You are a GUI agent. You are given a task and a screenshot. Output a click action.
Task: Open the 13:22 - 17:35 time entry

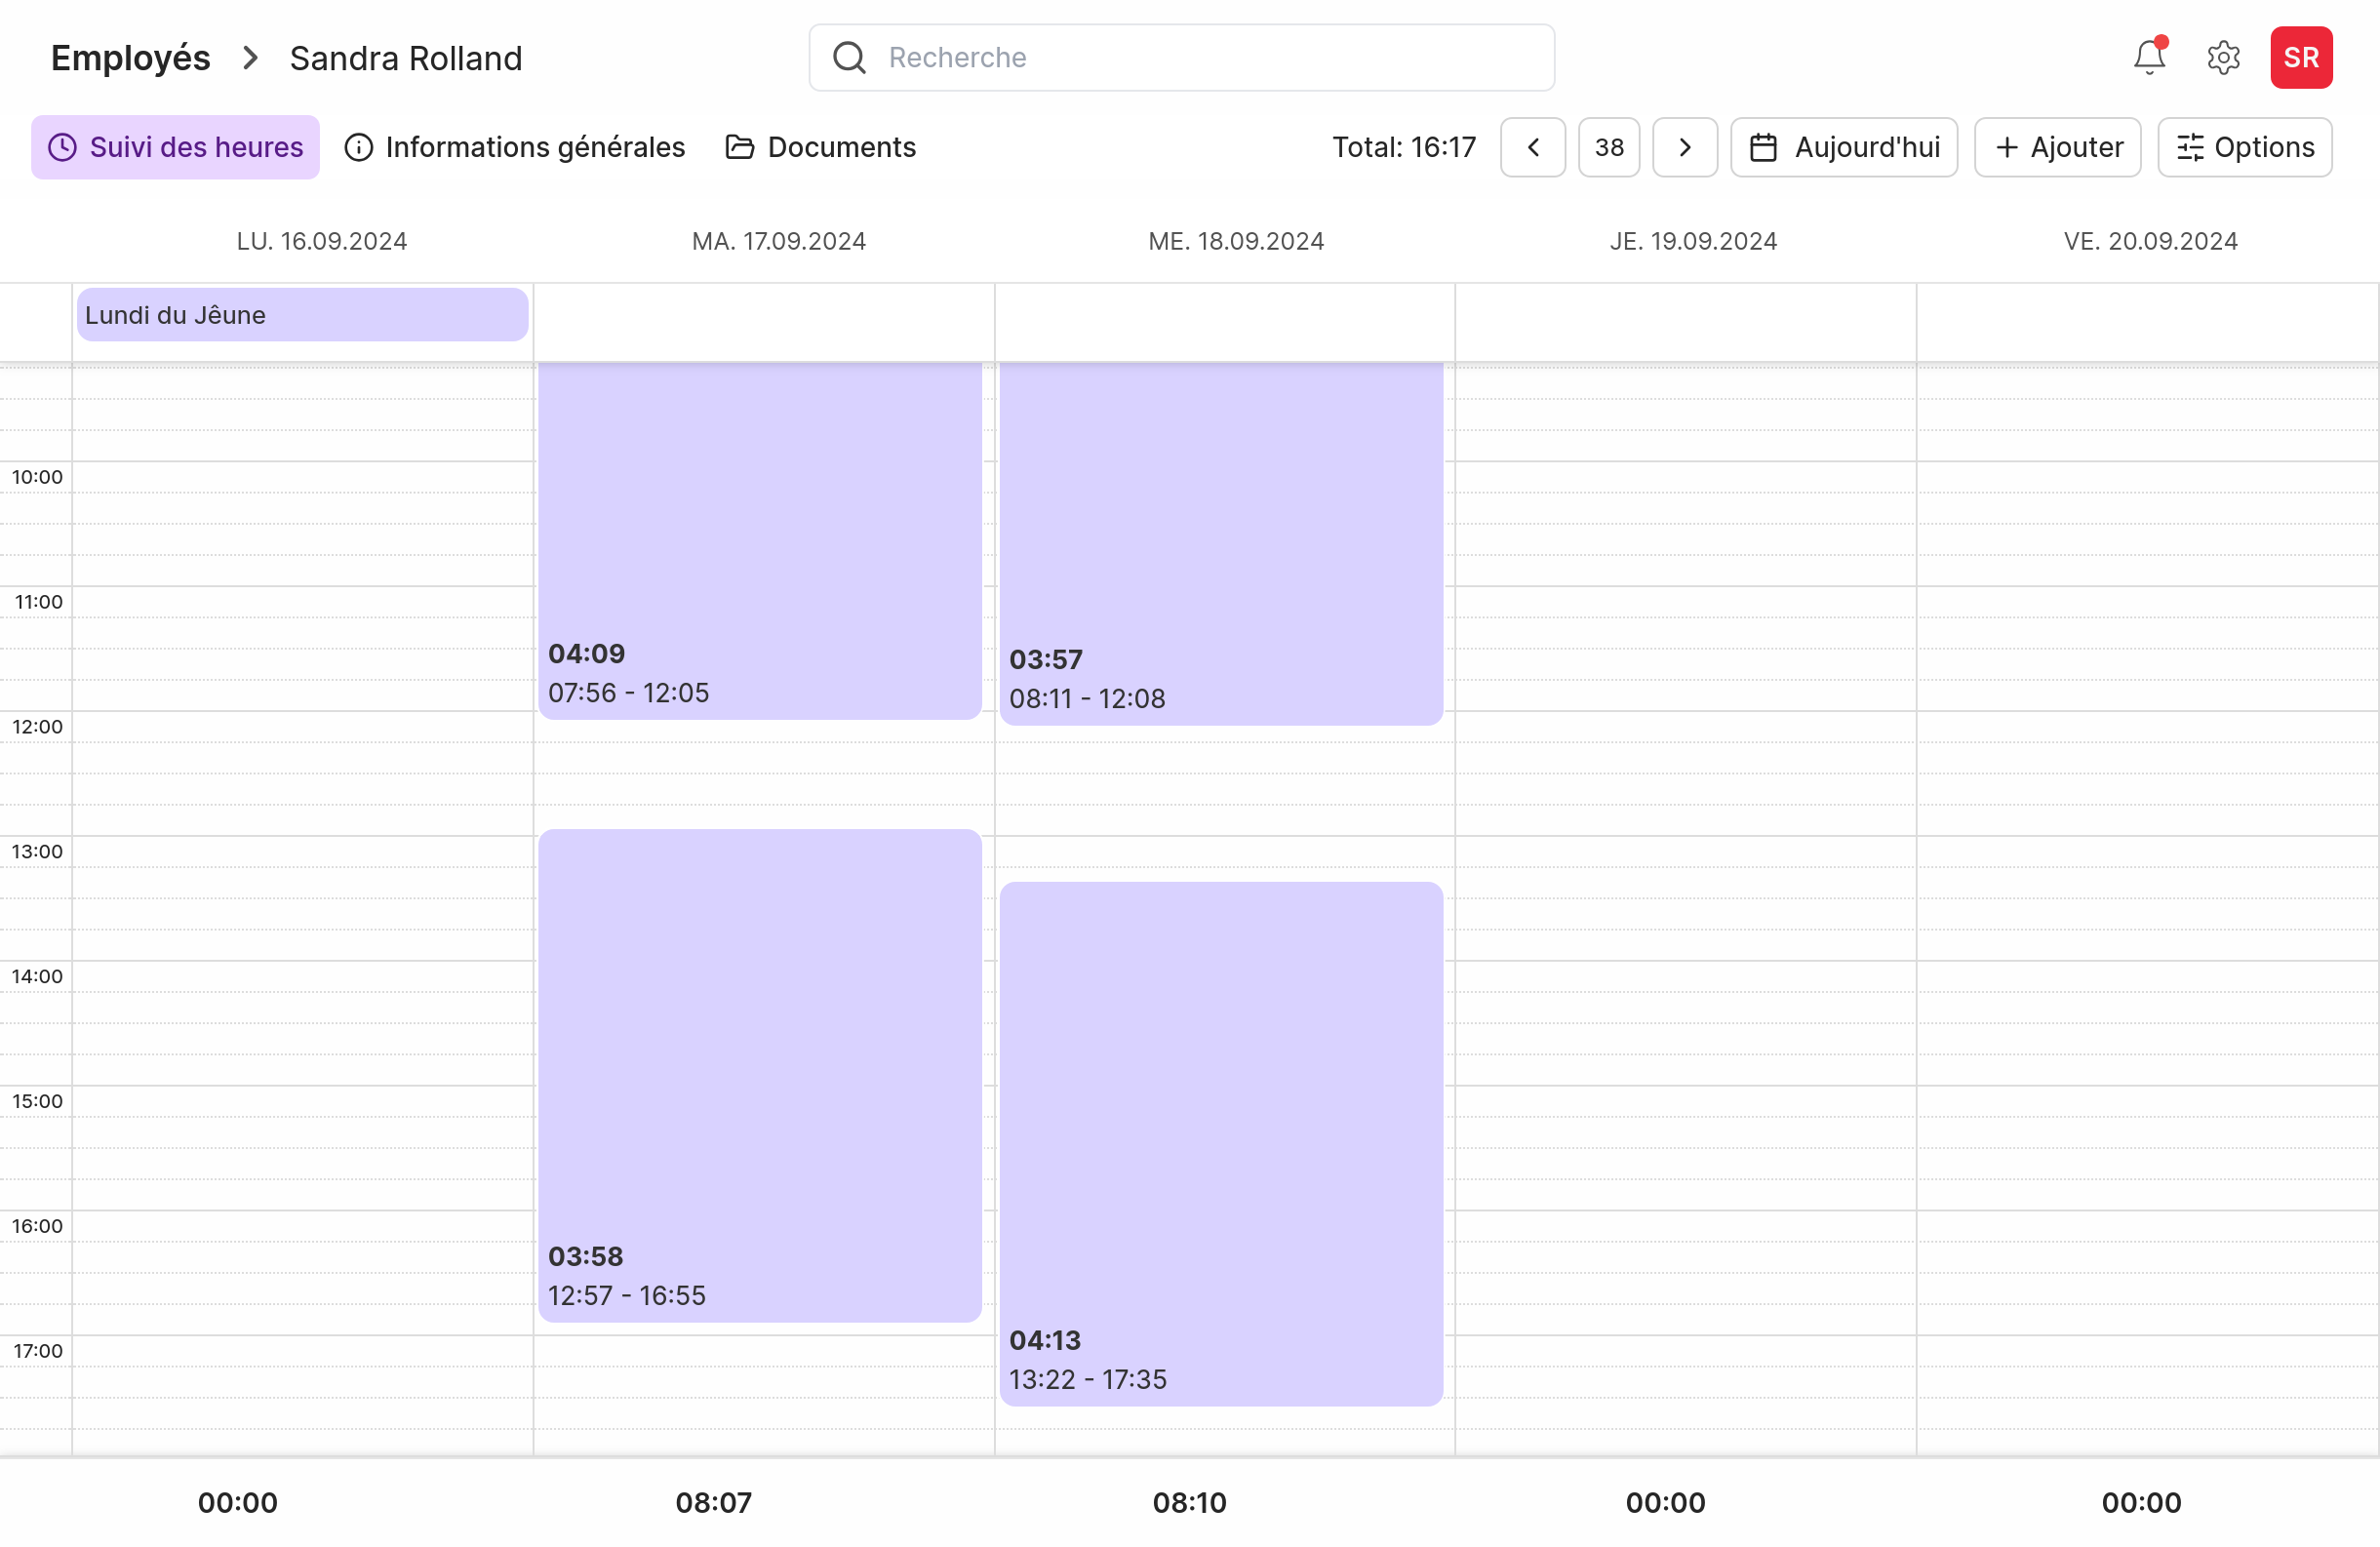(x=1221, y=1145)
